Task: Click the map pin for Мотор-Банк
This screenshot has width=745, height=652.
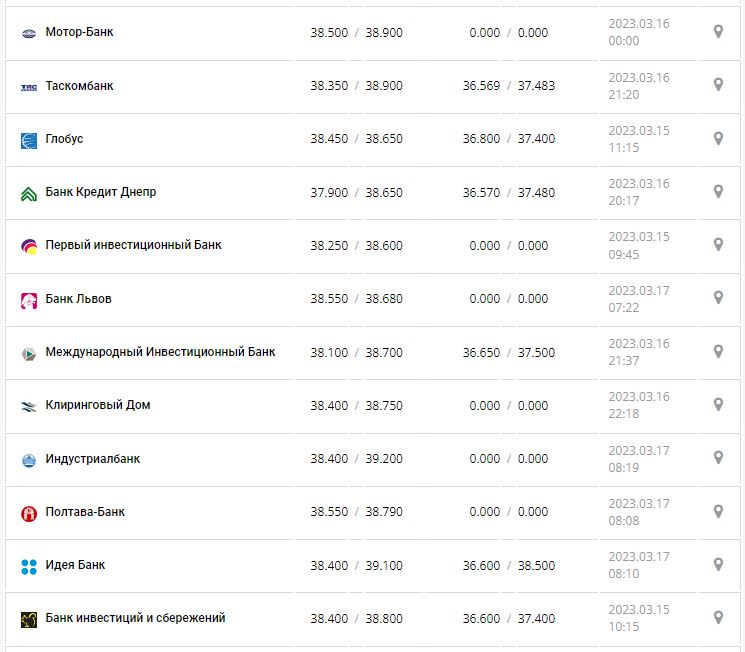Action: (x=717, y=32)
